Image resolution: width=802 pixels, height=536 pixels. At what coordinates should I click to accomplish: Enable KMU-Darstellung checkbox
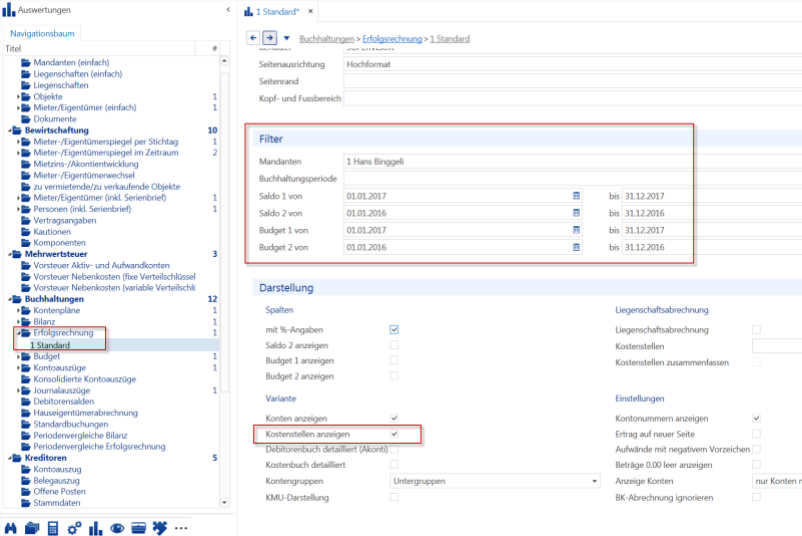click(x=394, y=497)
